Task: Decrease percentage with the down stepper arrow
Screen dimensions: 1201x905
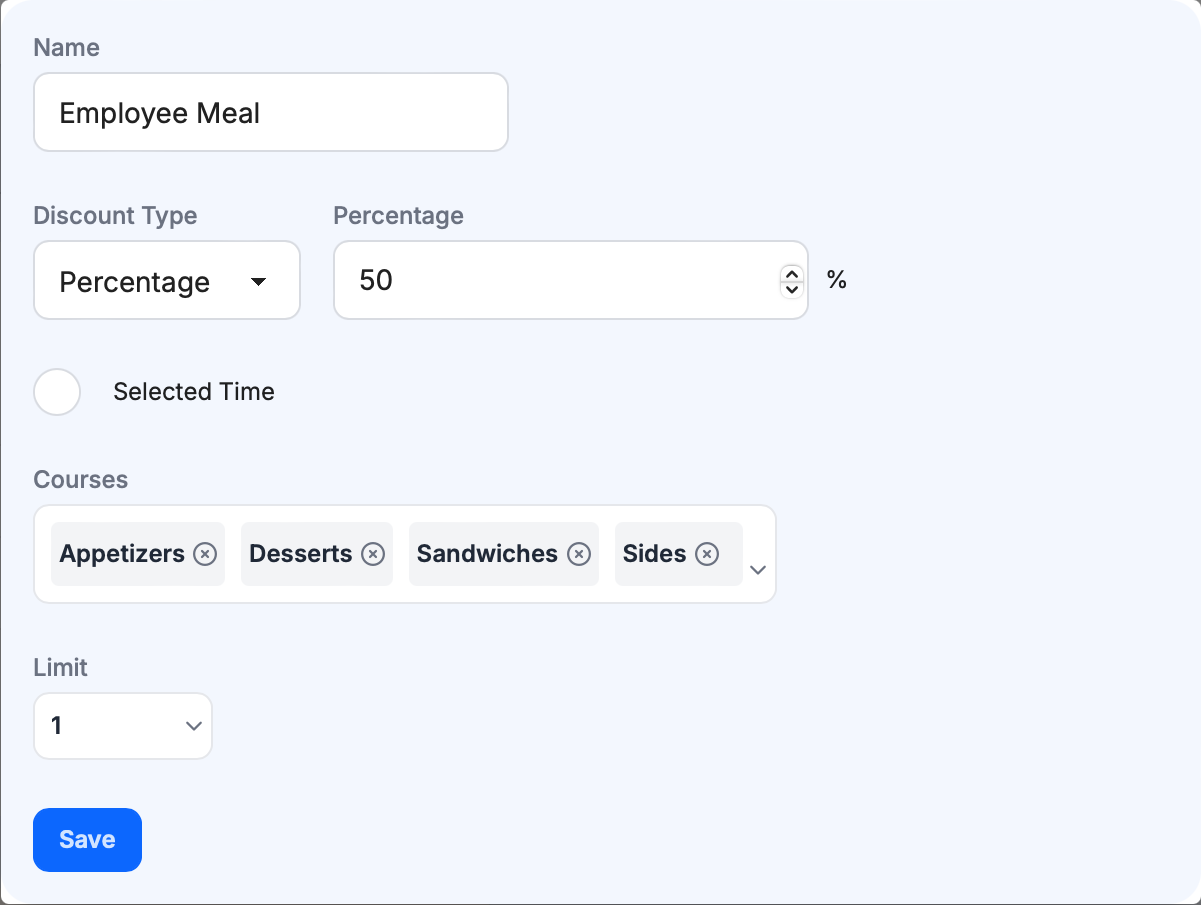Action: pyautogui.click(x=792, y=289)
